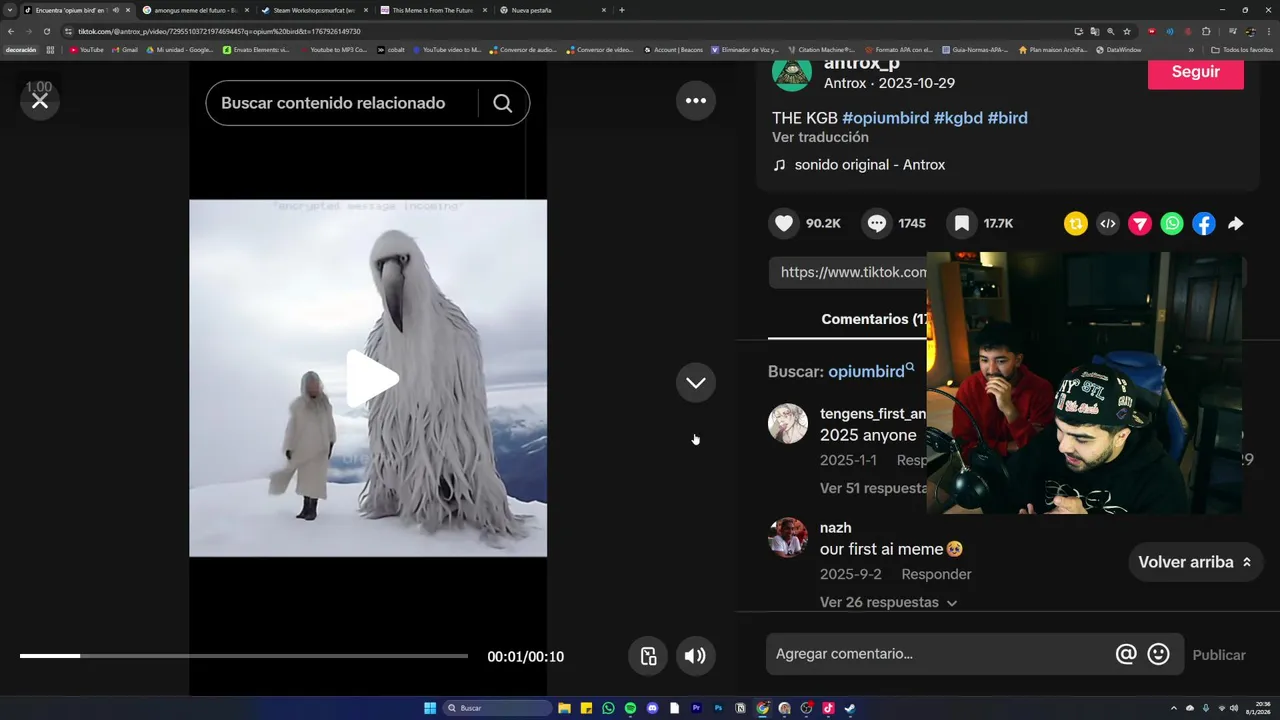Open the Comentarios tab
The height and width of the screenshot is (720, 1280).
click(876, 319)
